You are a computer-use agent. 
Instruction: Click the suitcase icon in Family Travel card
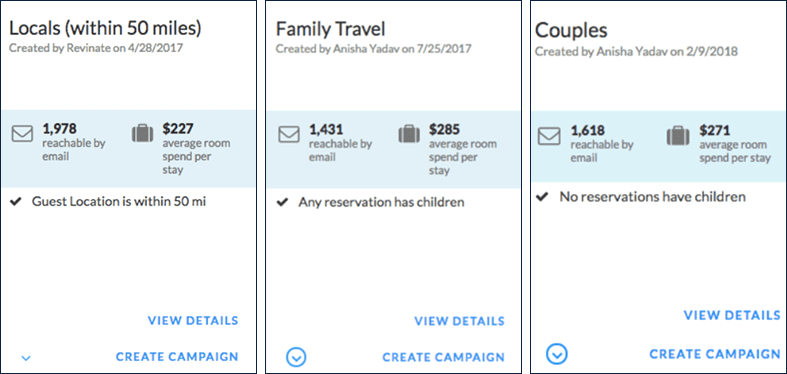(409, 134)
